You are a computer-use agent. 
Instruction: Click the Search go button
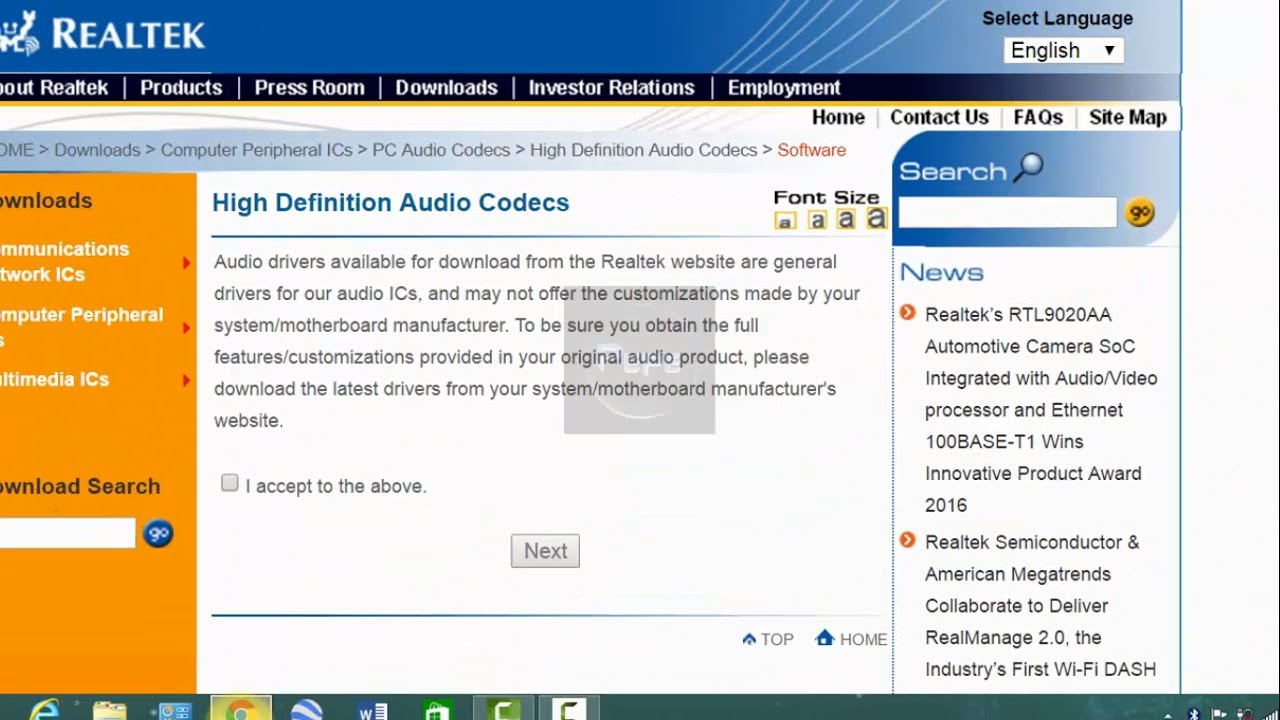tap(1140, 212)
